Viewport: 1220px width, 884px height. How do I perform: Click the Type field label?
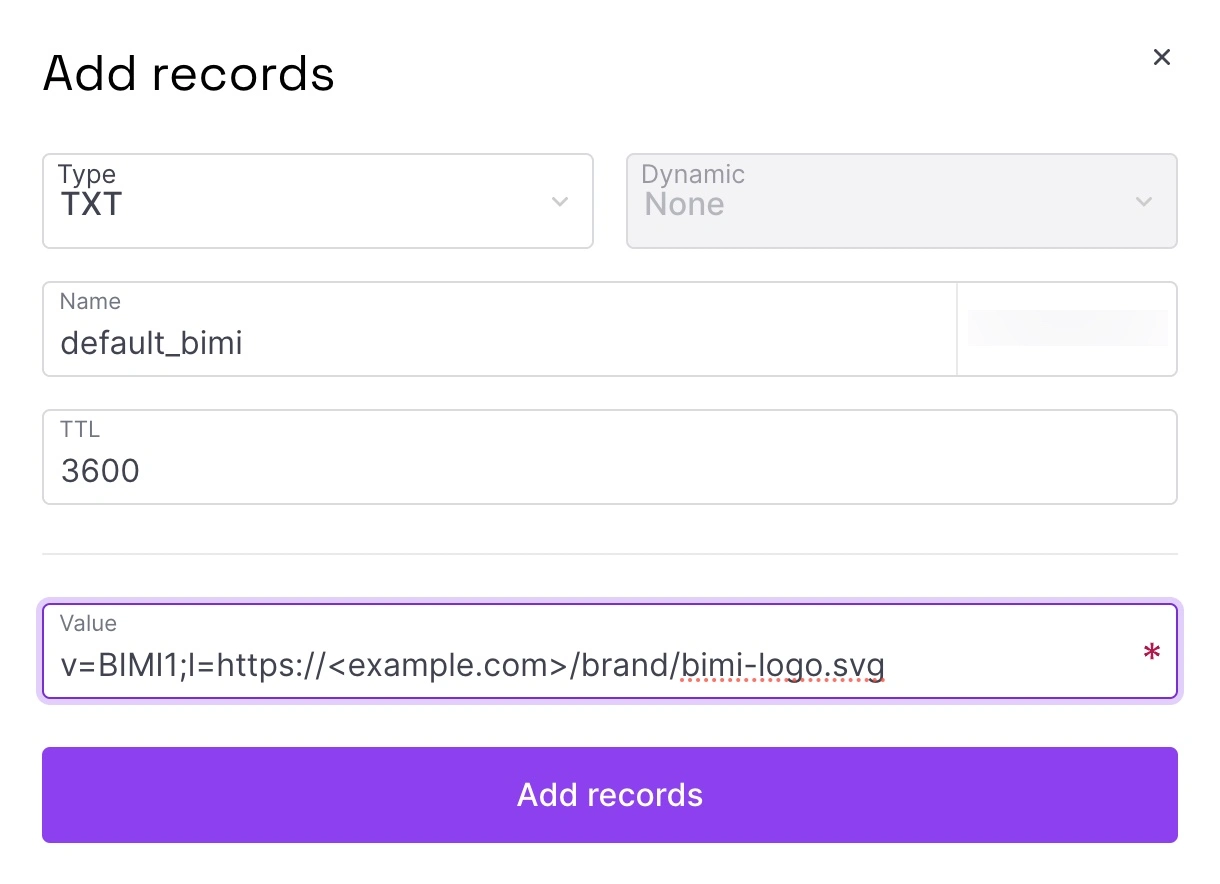(x=87, y=174)
